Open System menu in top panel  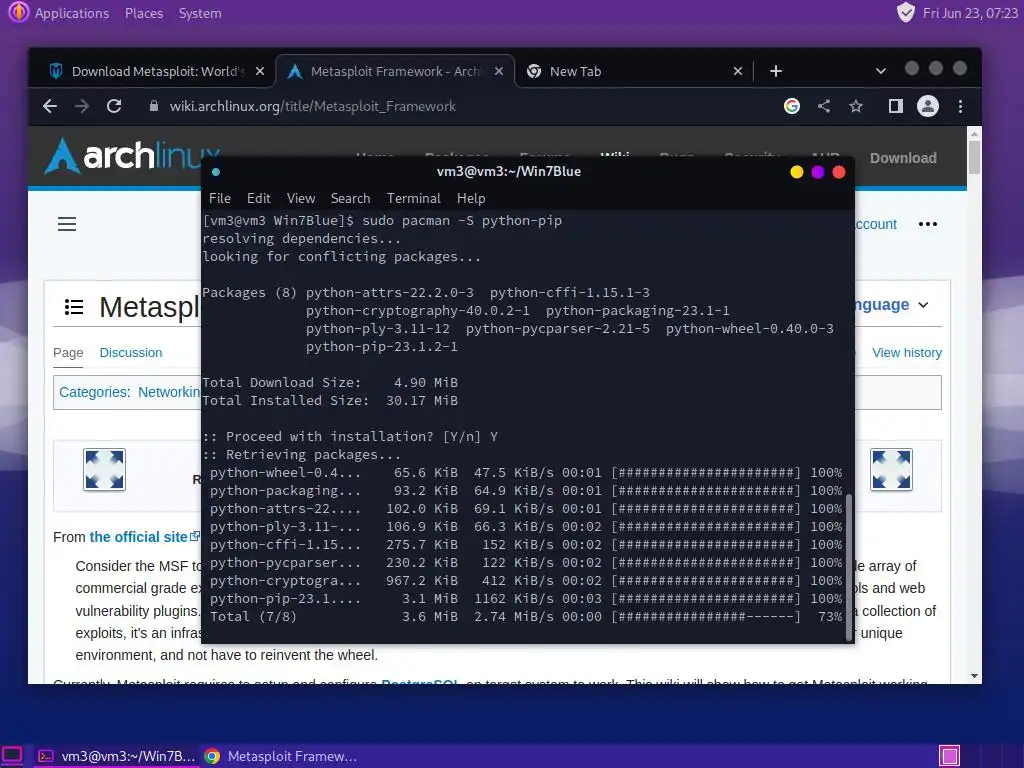tap(200, 13)
